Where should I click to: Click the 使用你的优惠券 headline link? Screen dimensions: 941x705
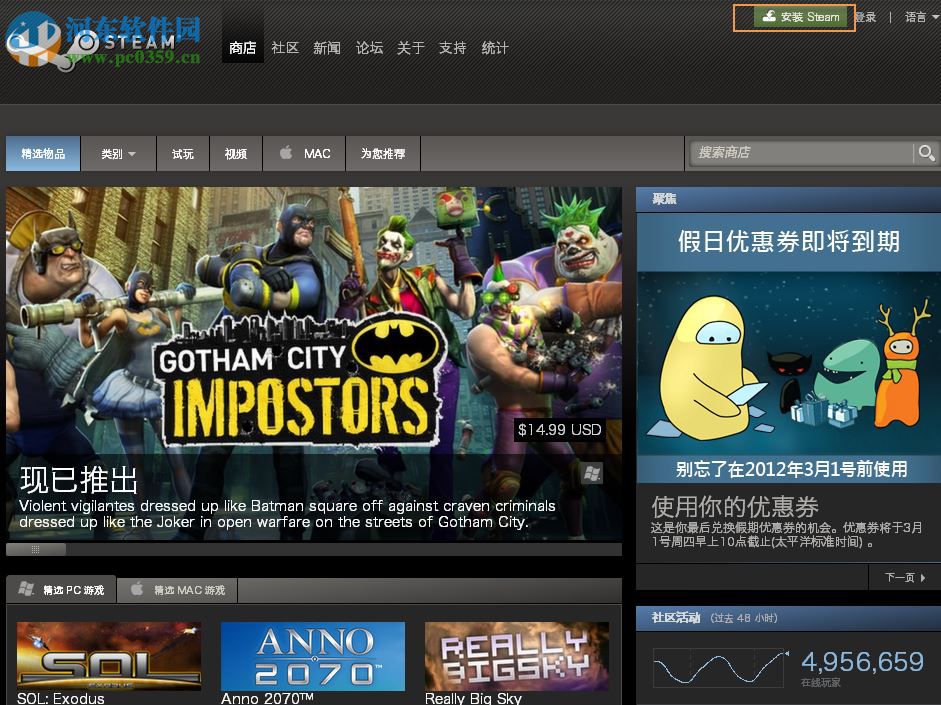(x=735, y=506)
